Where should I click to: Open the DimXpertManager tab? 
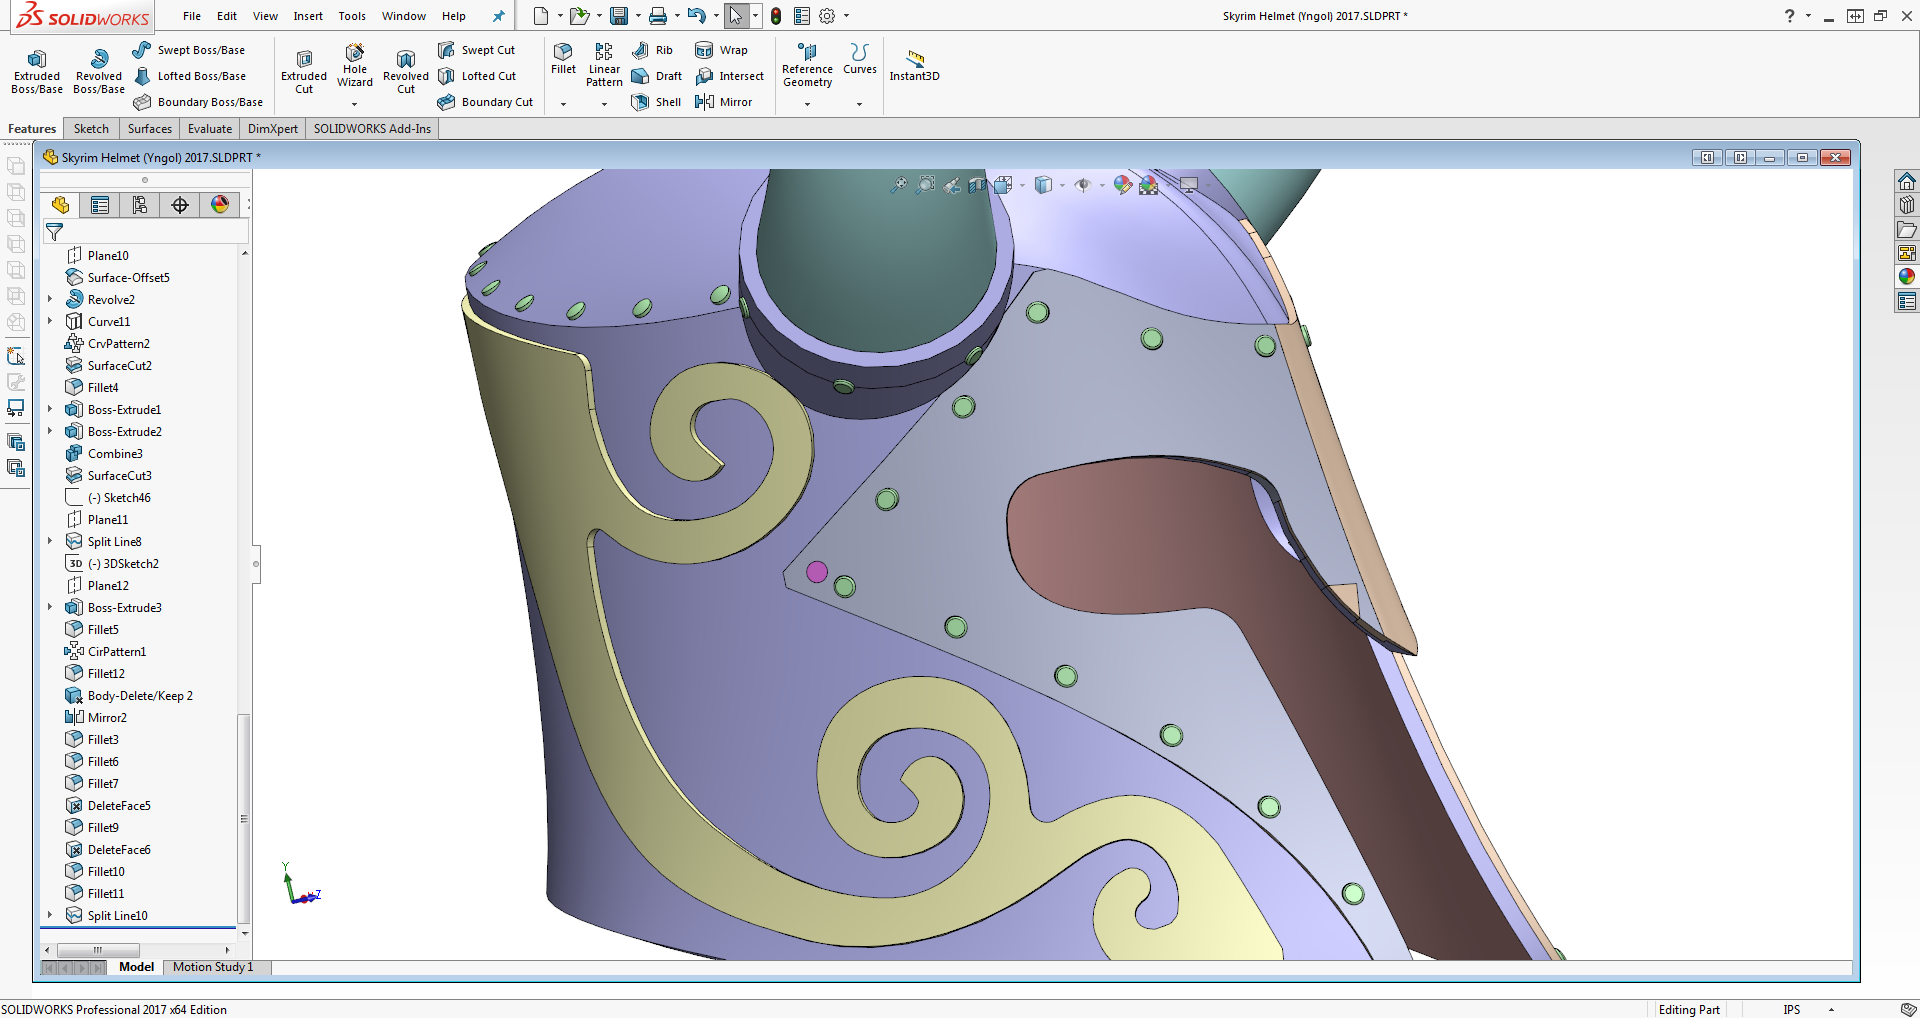(180, 205)
